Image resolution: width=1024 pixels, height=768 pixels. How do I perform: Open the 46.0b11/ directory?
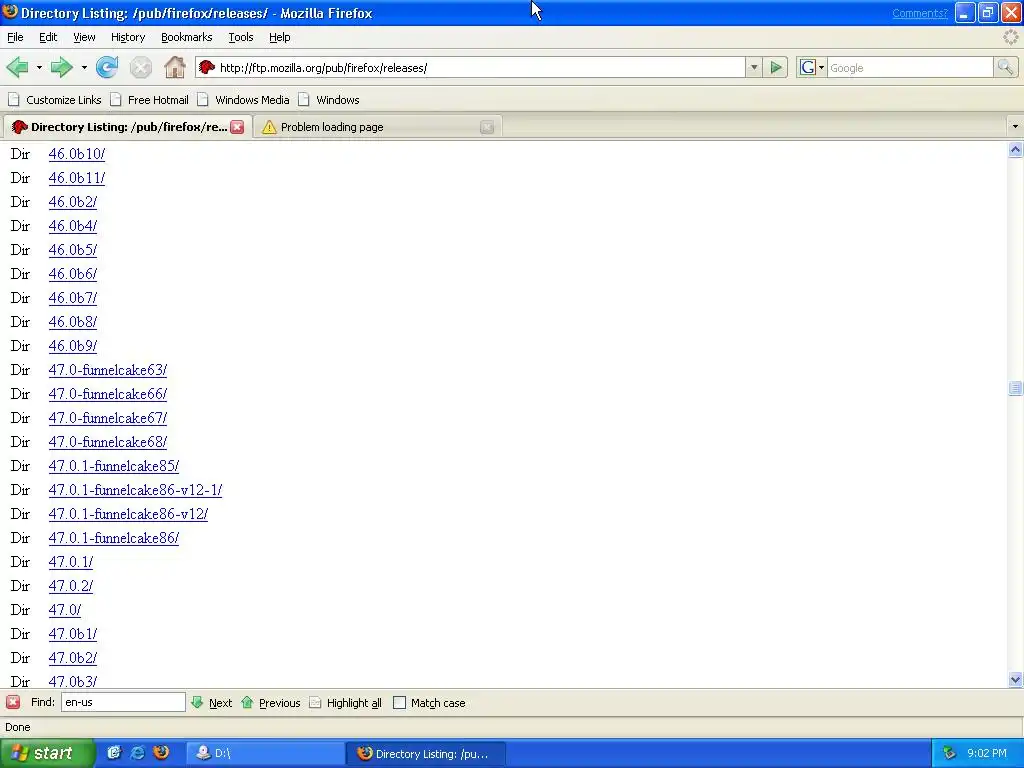point(76,178)
